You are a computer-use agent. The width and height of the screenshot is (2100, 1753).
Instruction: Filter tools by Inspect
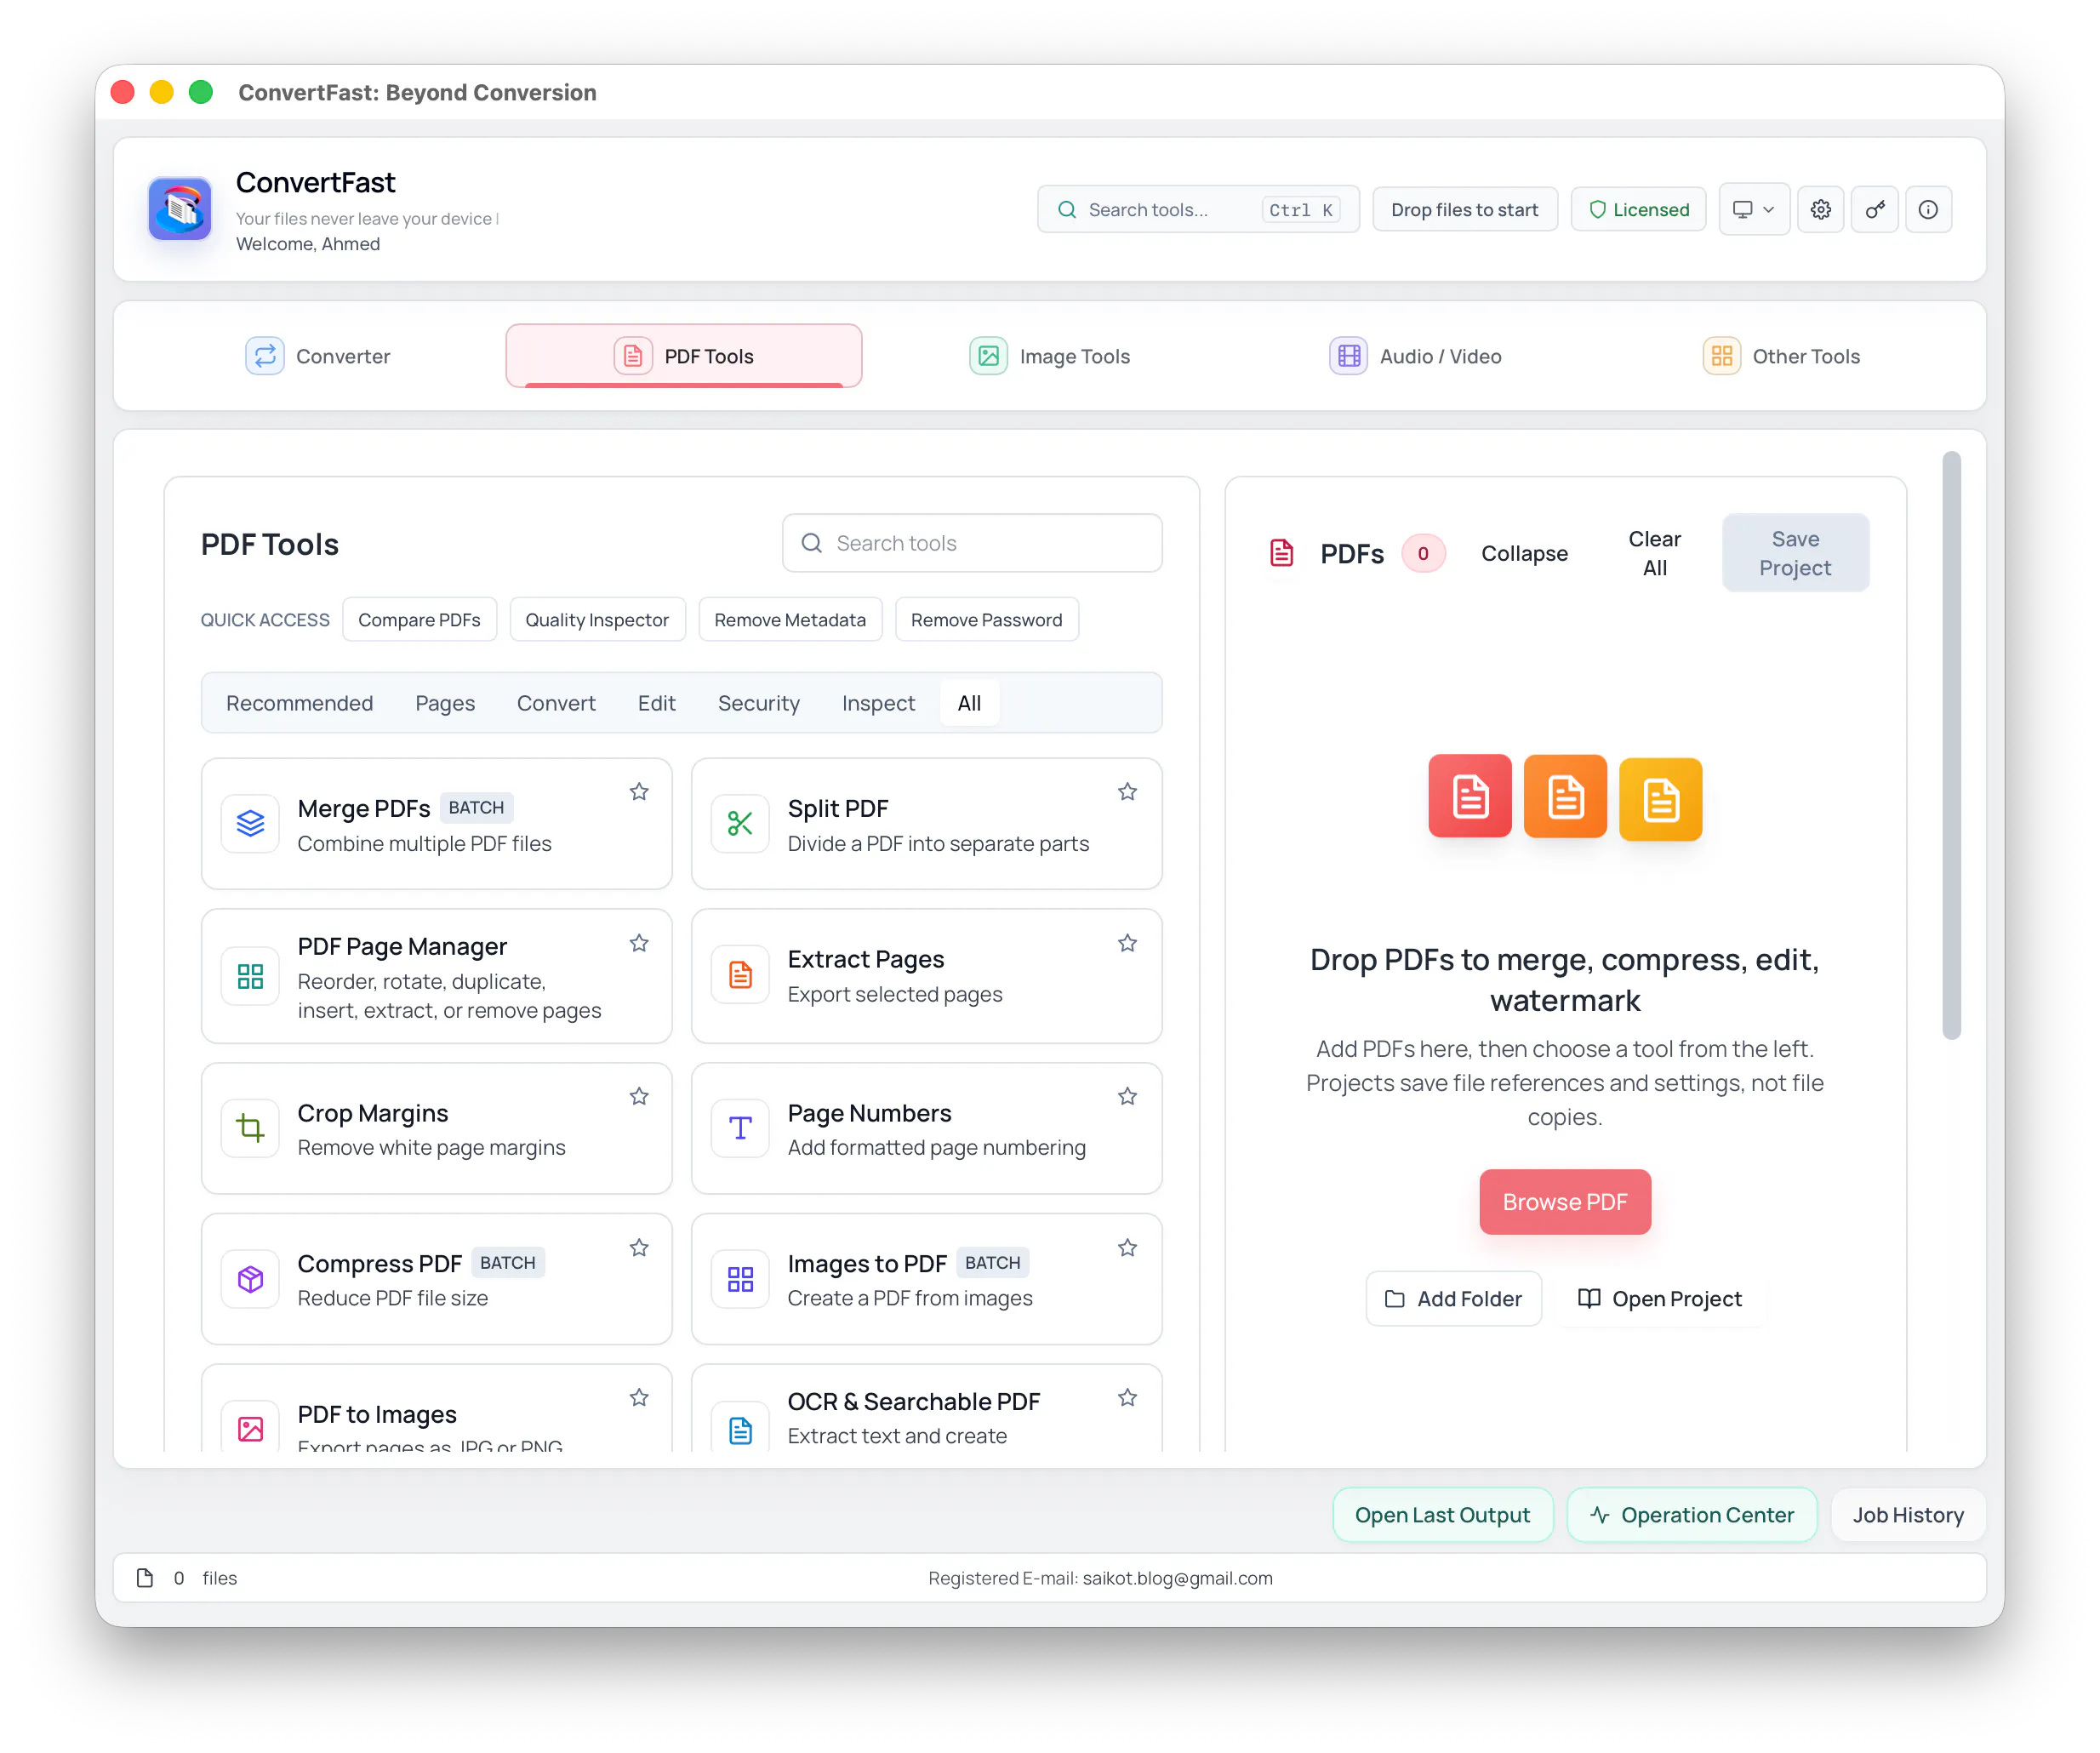[x=878, y=703]
